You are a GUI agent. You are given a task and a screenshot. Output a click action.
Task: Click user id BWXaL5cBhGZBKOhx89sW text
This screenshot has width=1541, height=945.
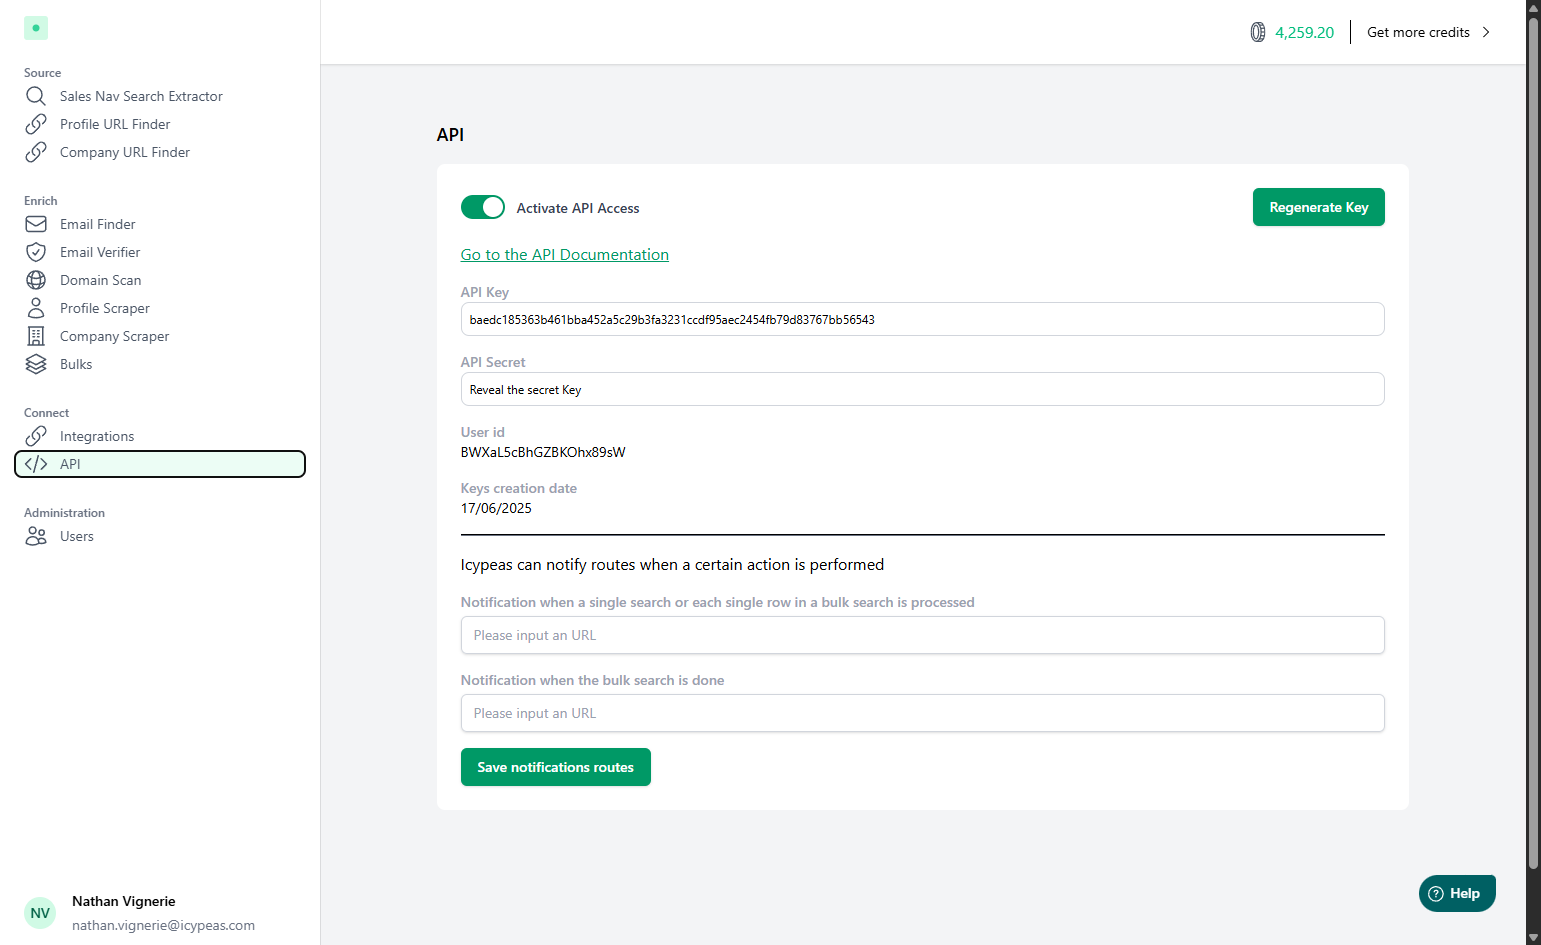(x=543, y=452)
